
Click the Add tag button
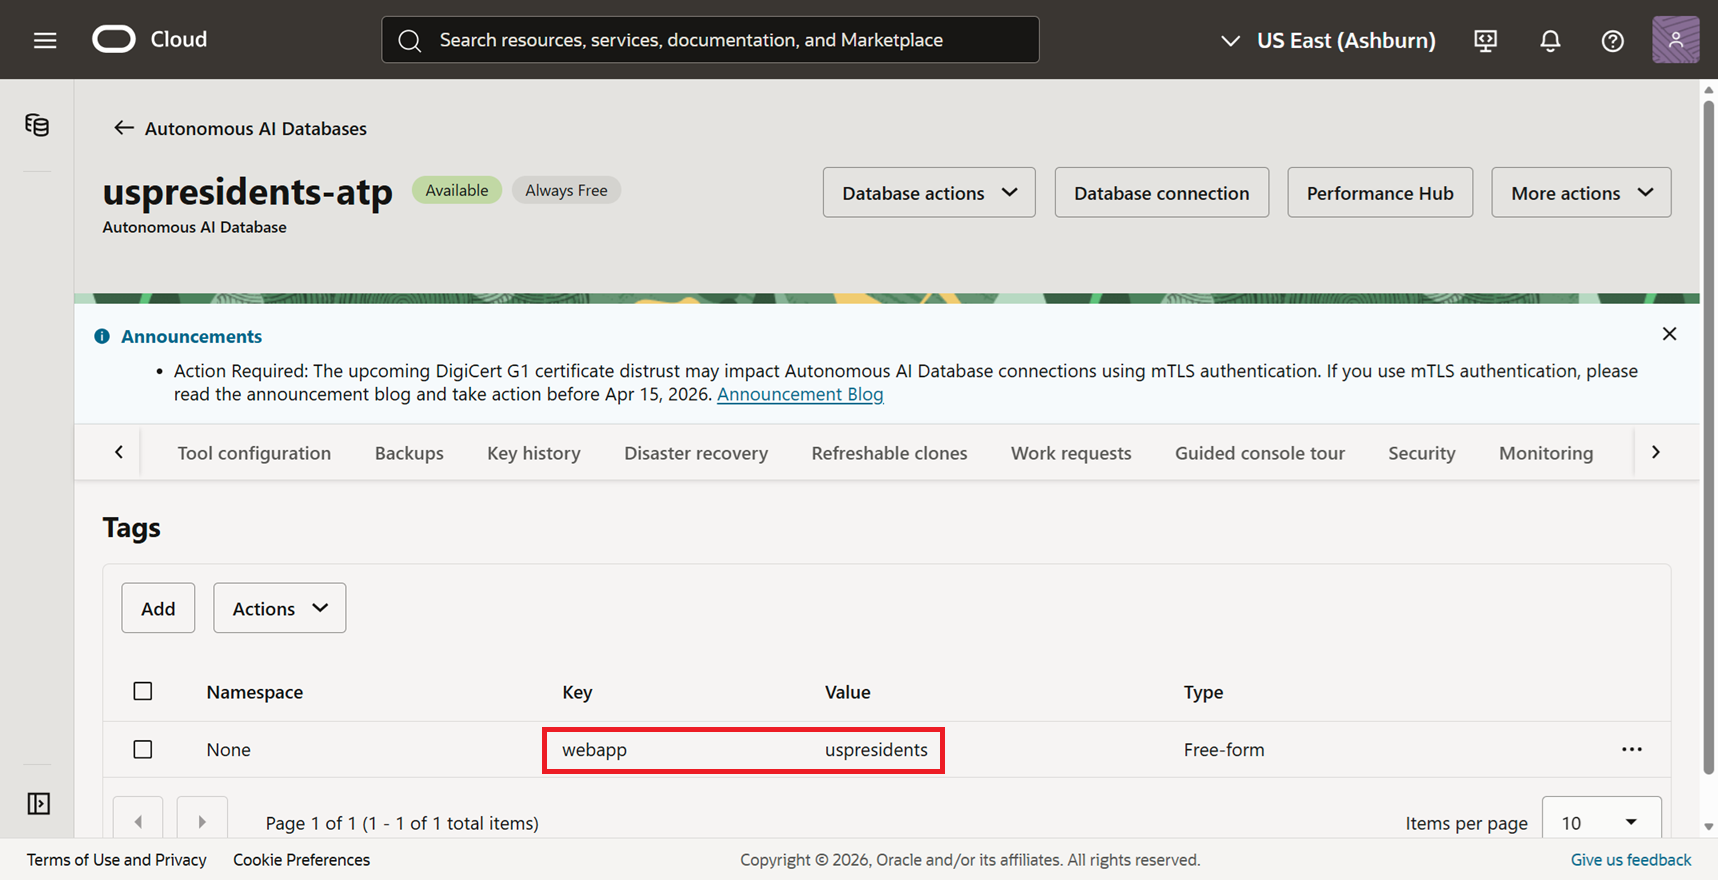(x=158, y=608)
